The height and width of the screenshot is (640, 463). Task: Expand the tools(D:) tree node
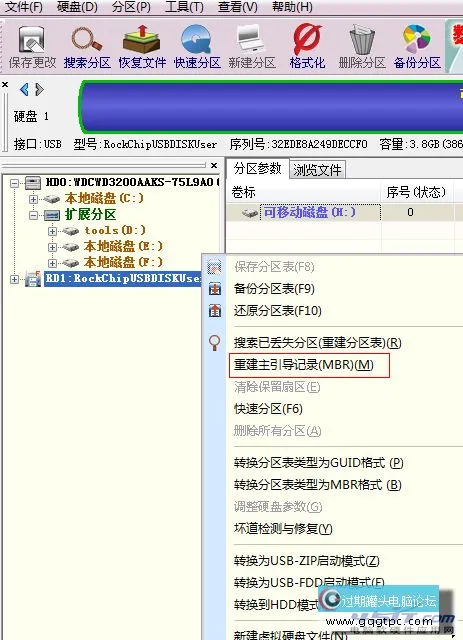pyautogui.click(x=53, y=231)
